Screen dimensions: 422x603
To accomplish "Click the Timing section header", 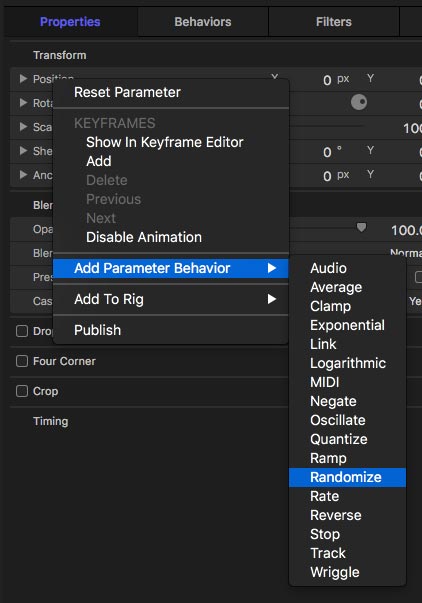I will pyautogui.click(x=50, y=421).
